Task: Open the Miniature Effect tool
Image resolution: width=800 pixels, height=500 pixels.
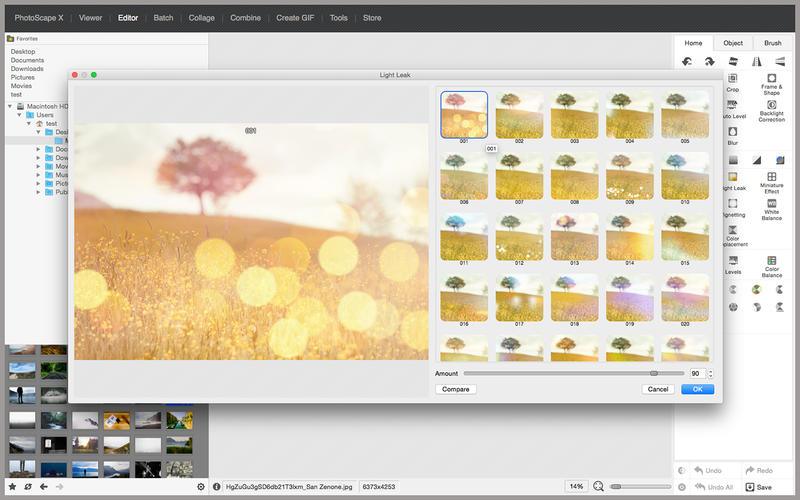Action: tap(772, 177)
